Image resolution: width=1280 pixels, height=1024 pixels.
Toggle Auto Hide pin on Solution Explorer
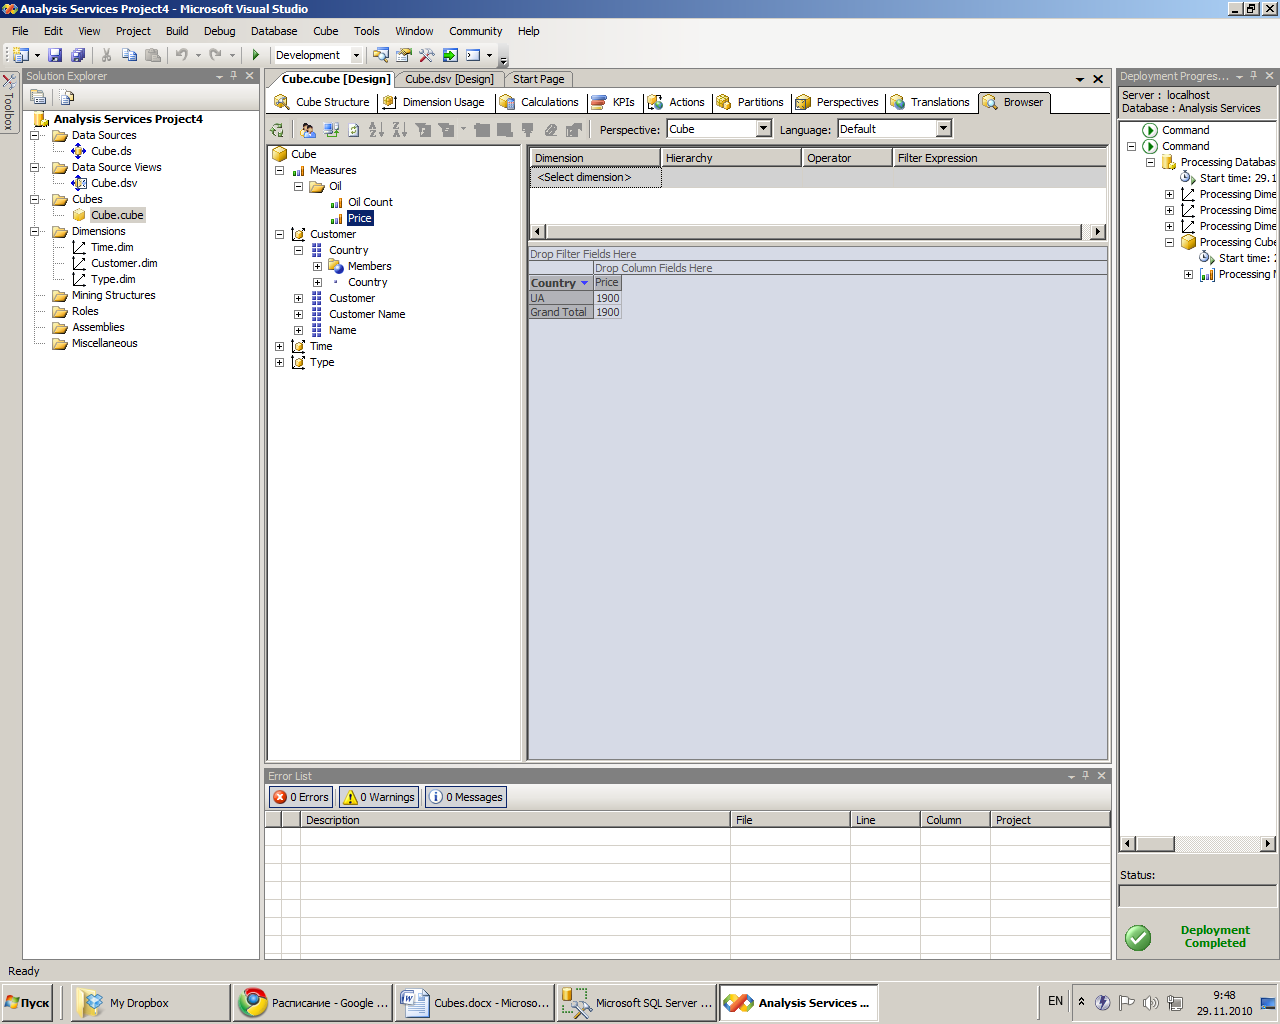tap(234, 76)
